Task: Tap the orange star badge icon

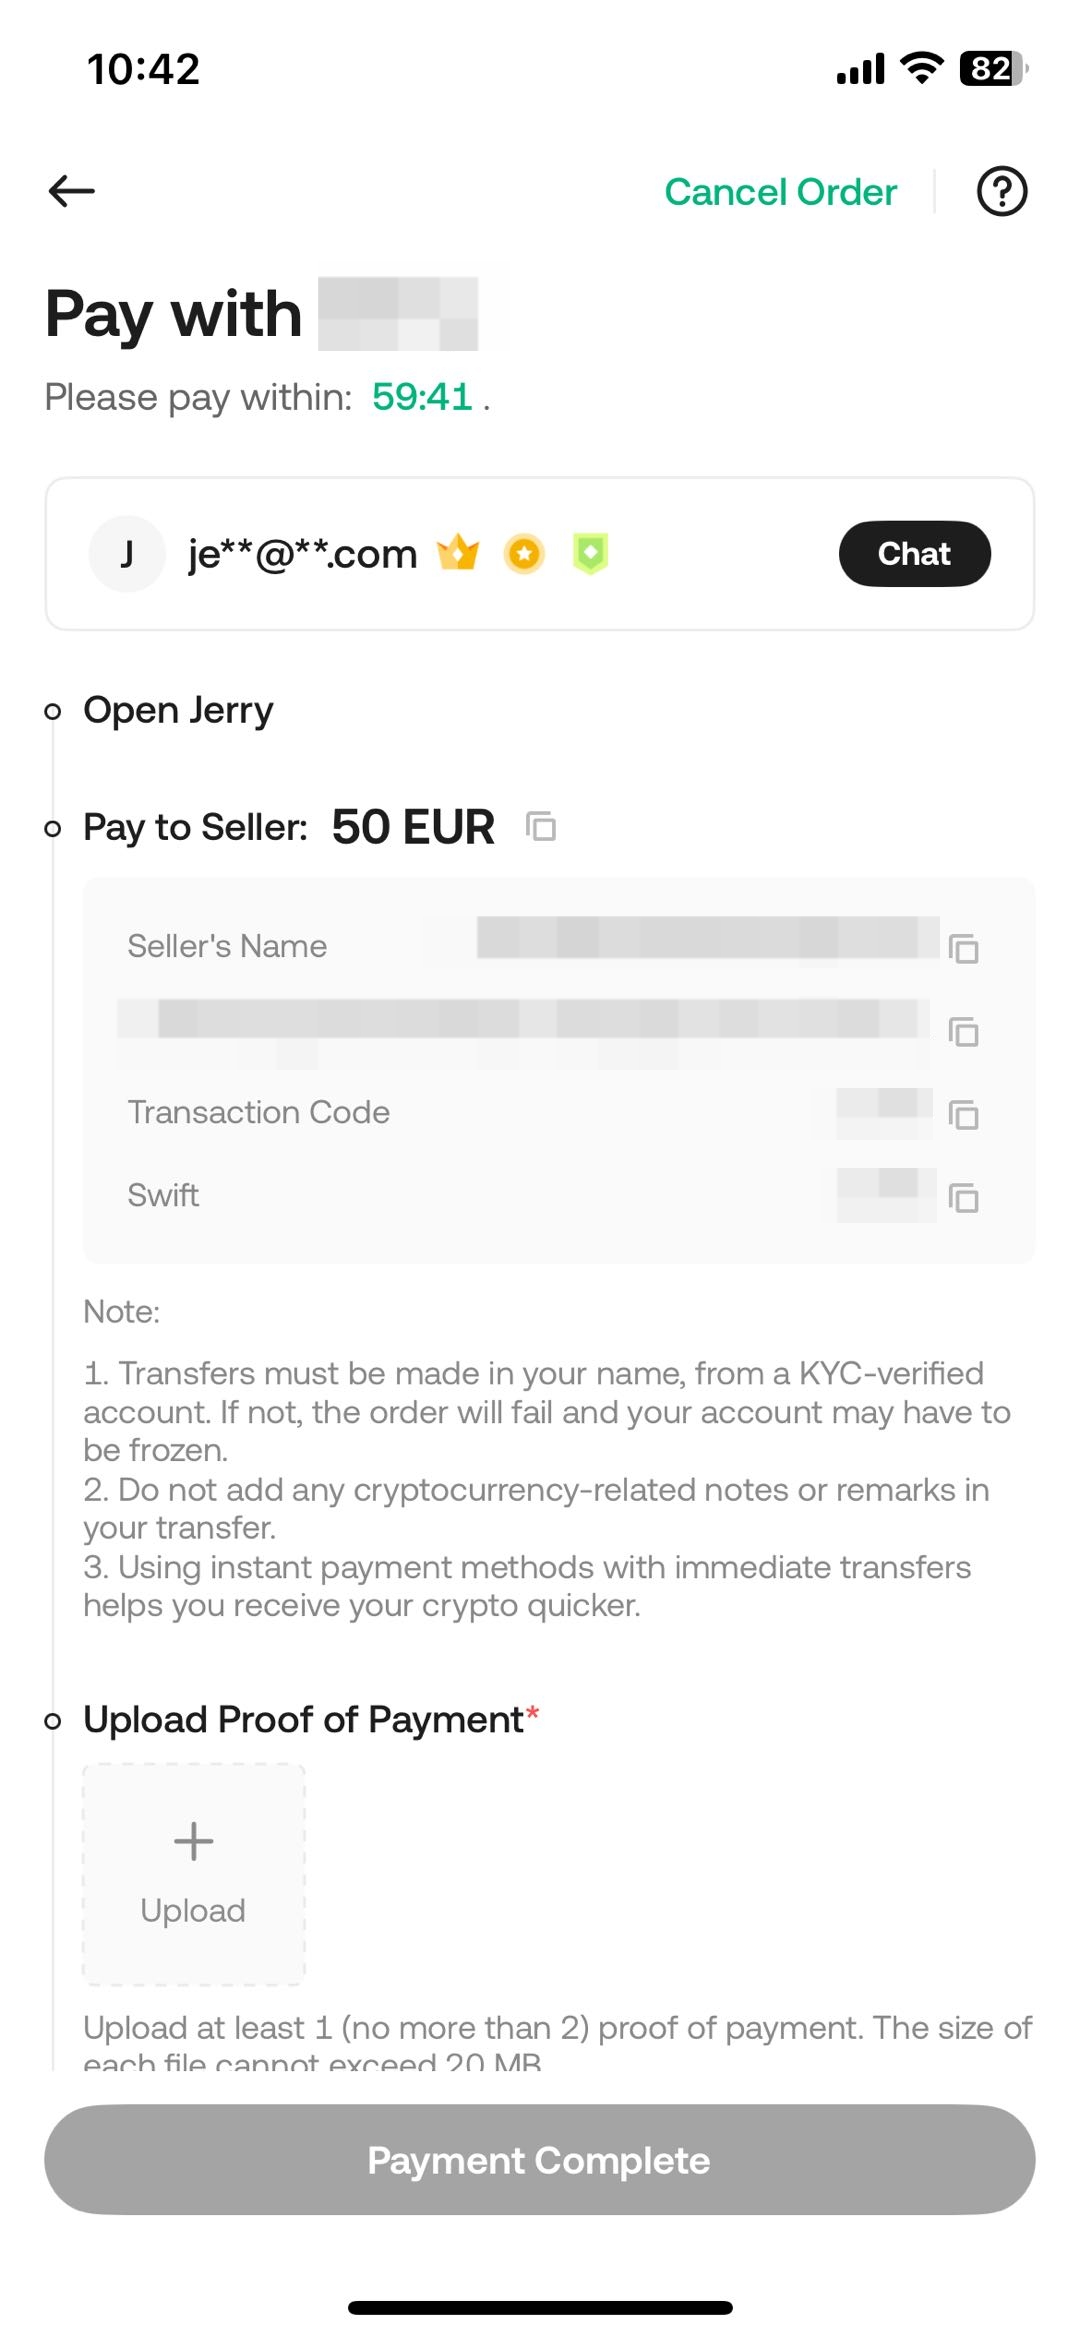Action: pyautogui.click(x=524, y=553)
